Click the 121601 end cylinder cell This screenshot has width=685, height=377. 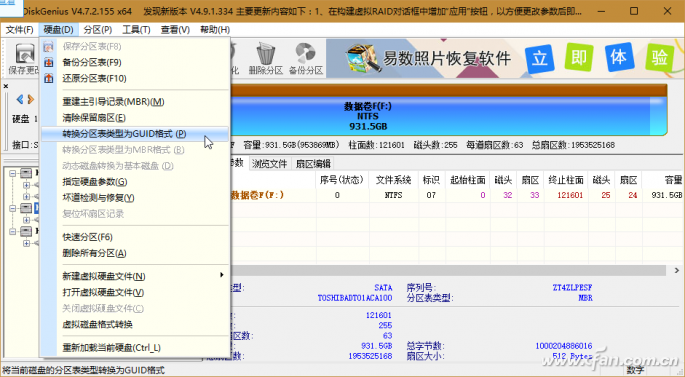coord(570,195)
